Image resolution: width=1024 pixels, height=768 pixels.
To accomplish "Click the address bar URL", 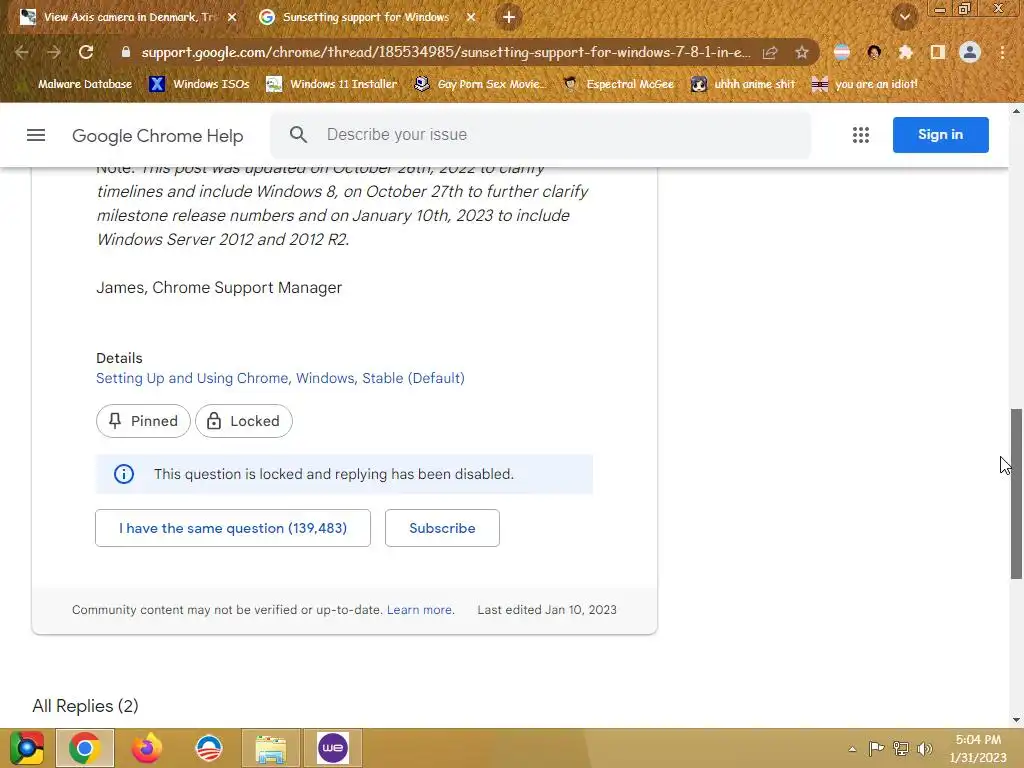I will [445, 52].
